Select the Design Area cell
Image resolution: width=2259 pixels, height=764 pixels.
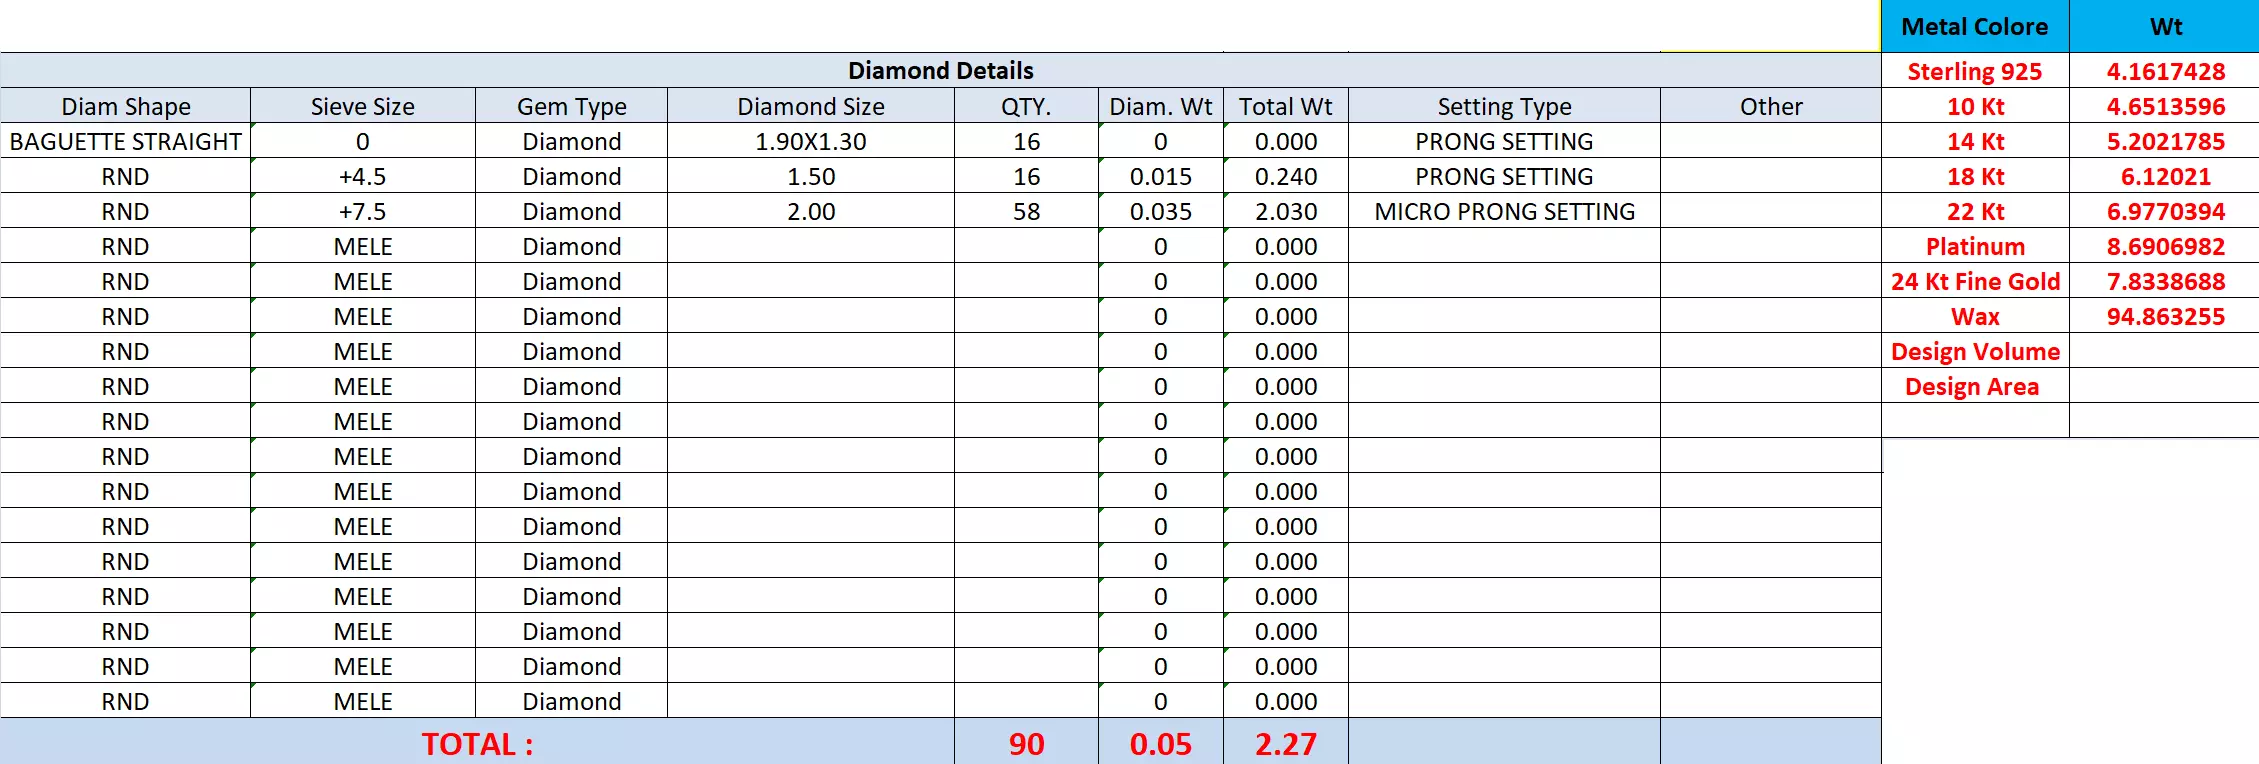pyautogui.click(x=1975, y=386)
